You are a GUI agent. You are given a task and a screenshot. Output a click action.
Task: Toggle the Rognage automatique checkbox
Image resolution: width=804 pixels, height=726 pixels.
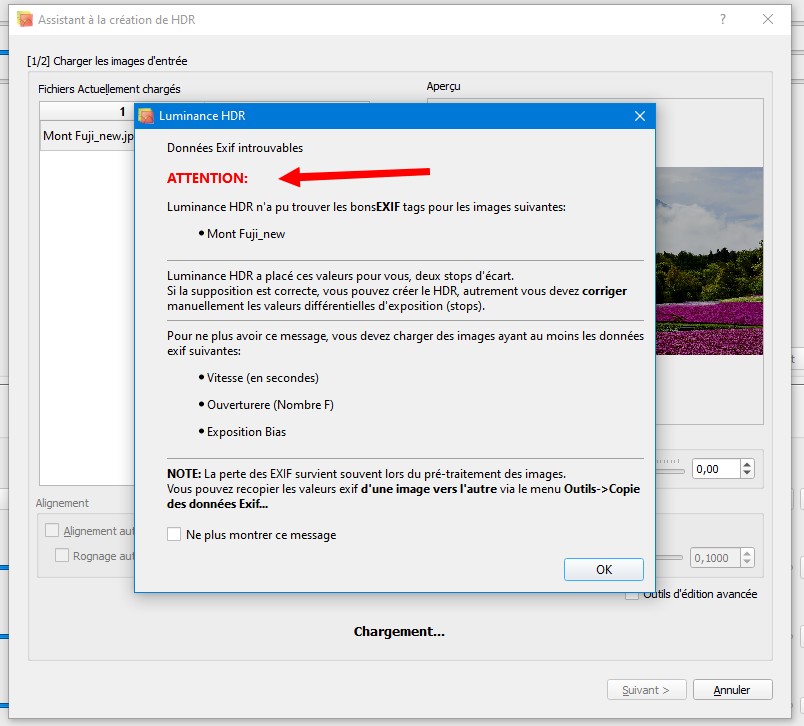point(62,555)
